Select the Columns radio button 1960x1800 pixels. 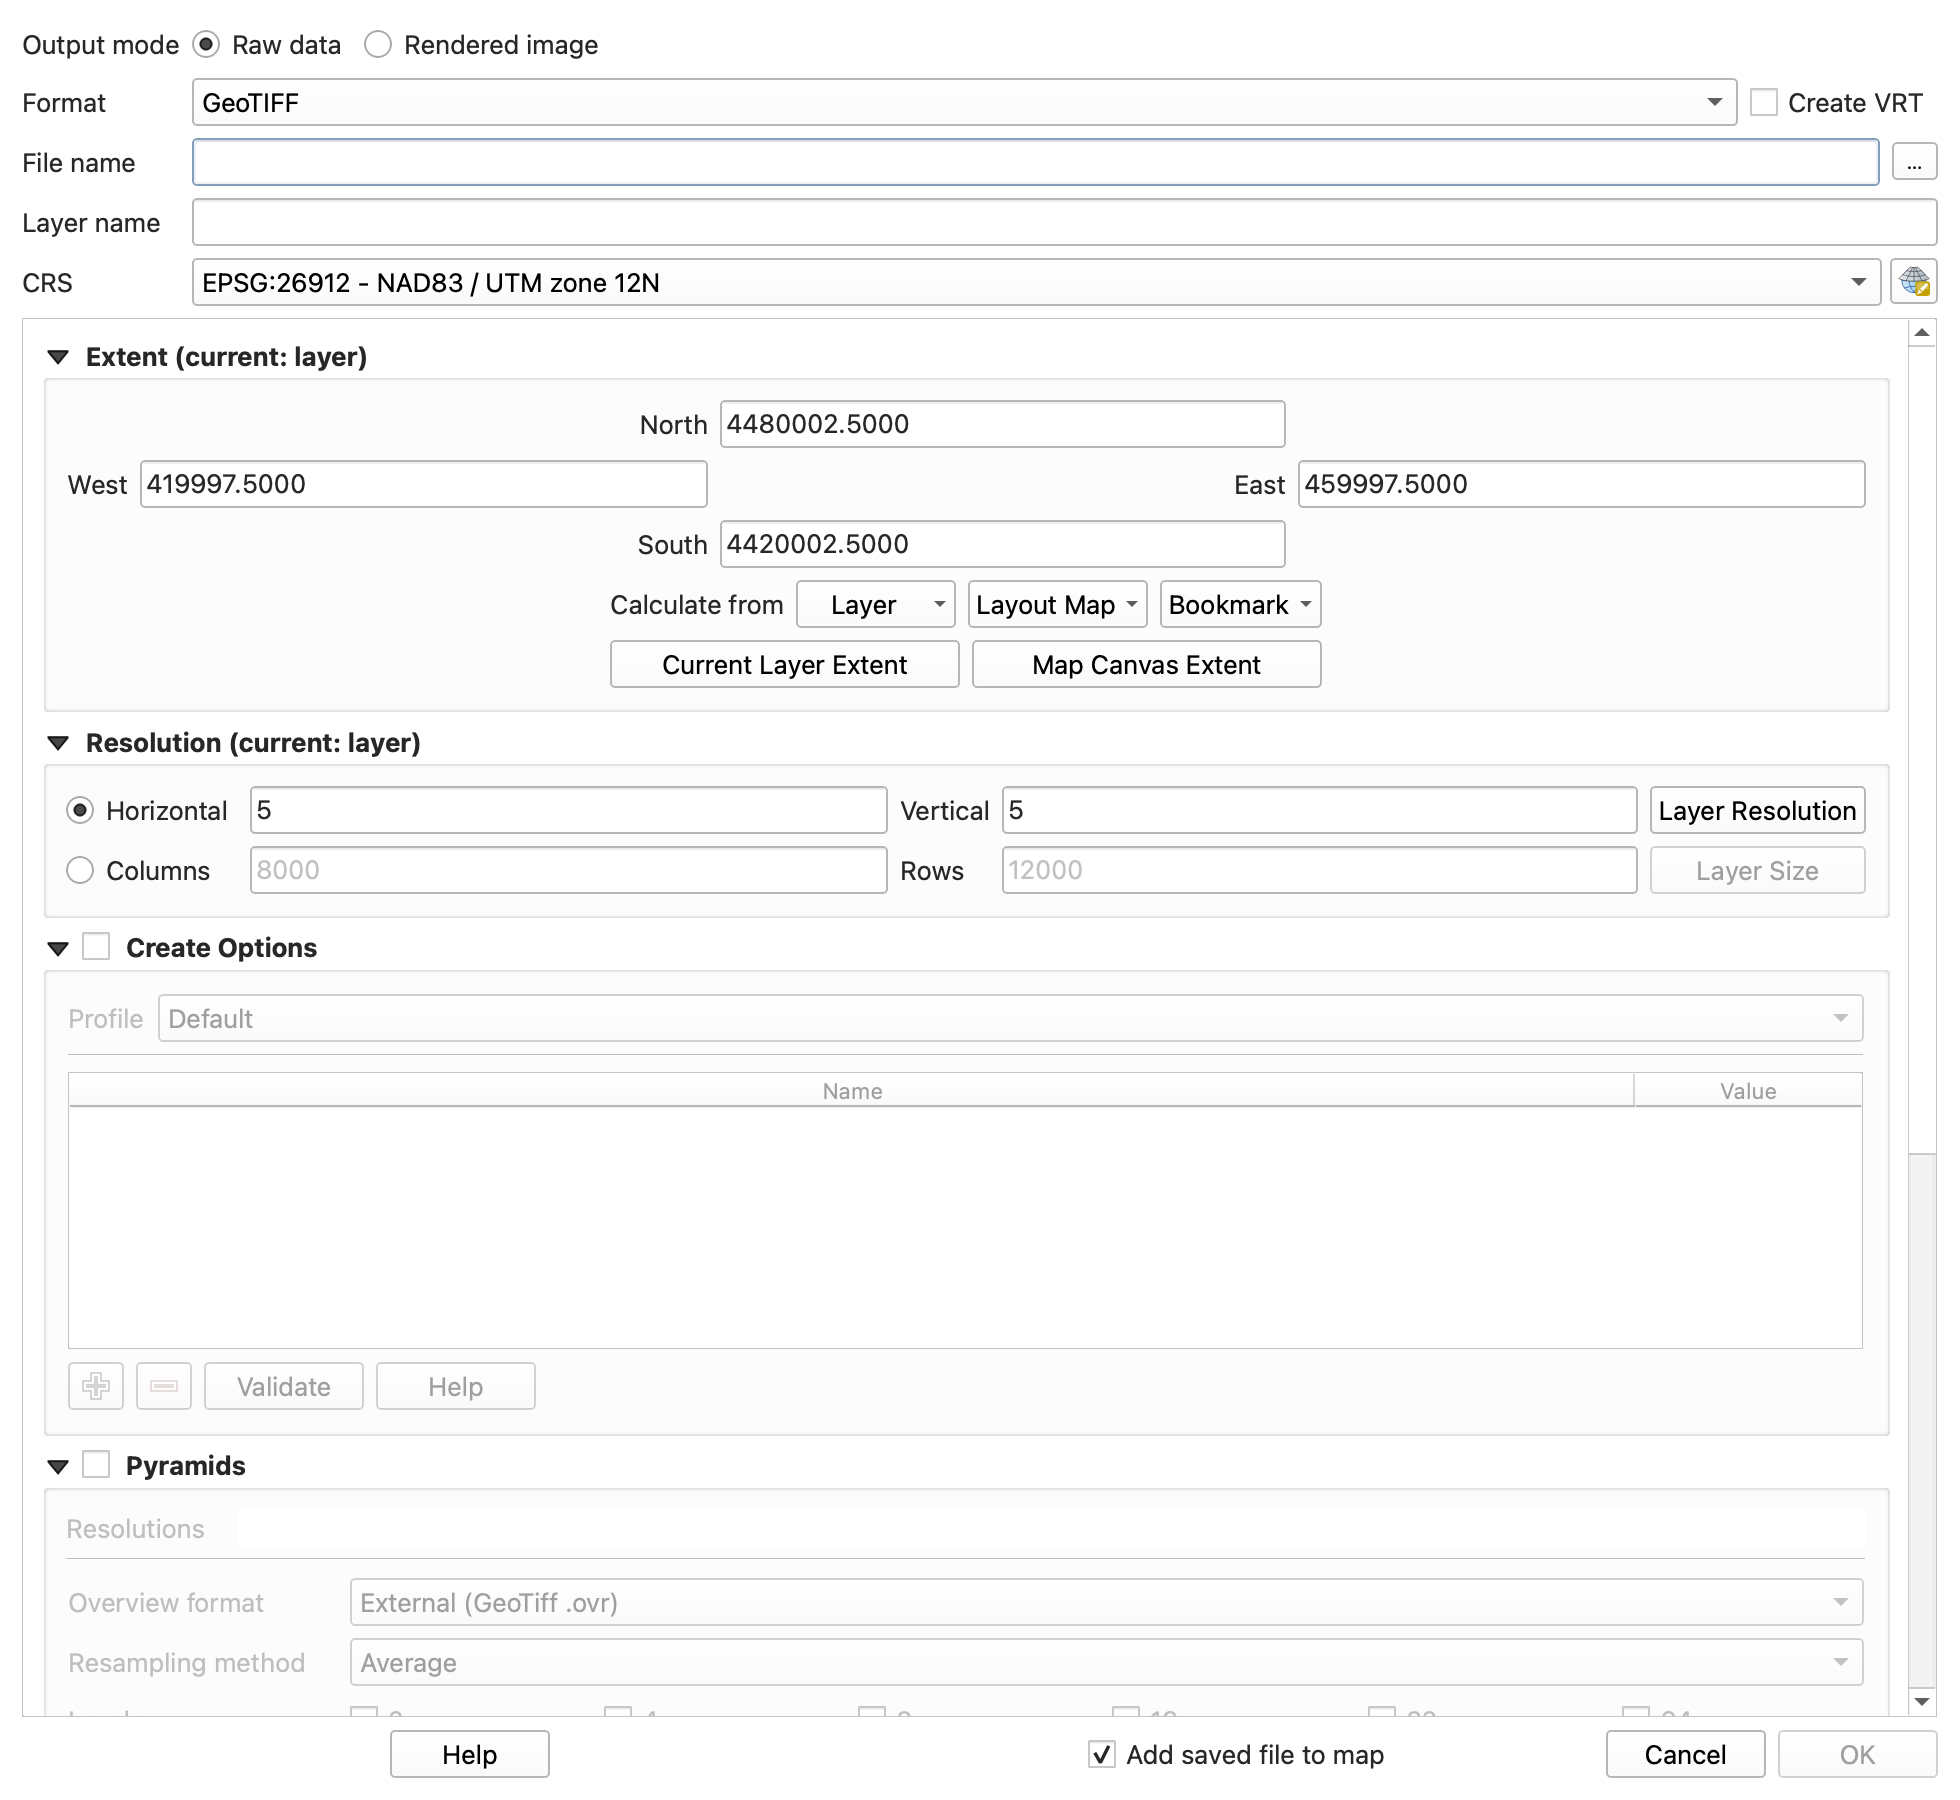(x=80, y=870)
